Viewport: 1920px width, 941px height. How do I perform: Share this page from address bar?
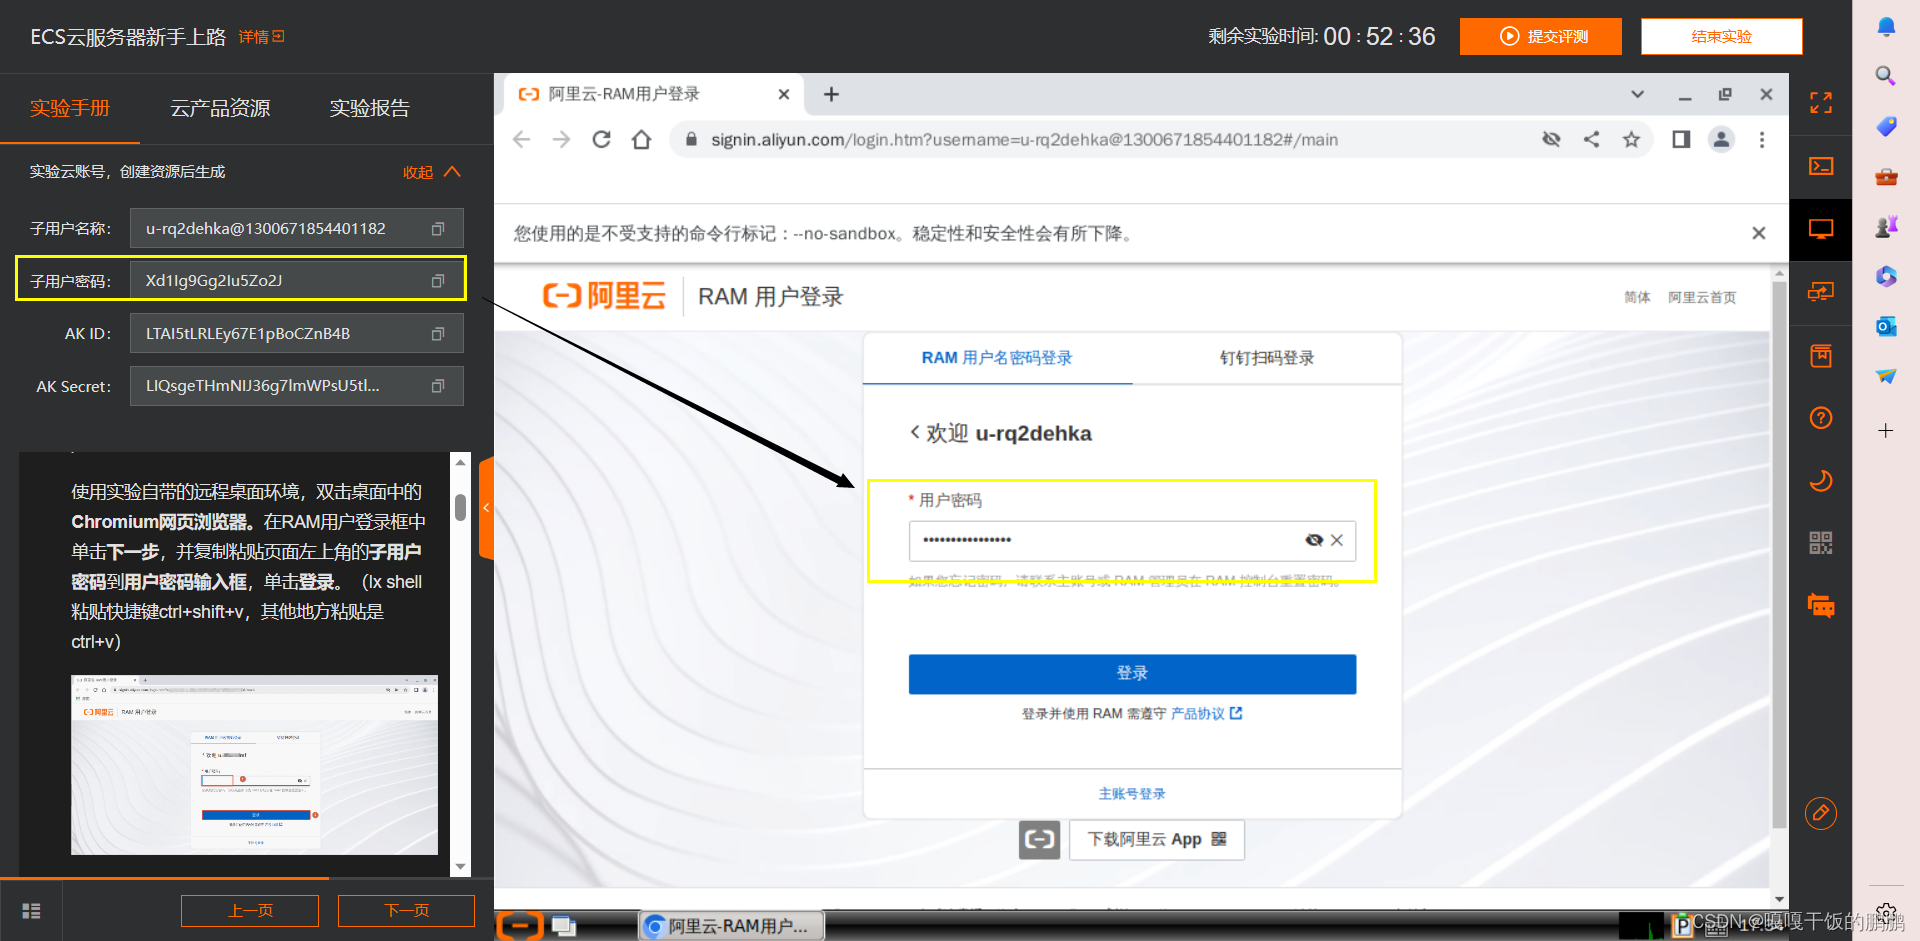[1591, 140]
